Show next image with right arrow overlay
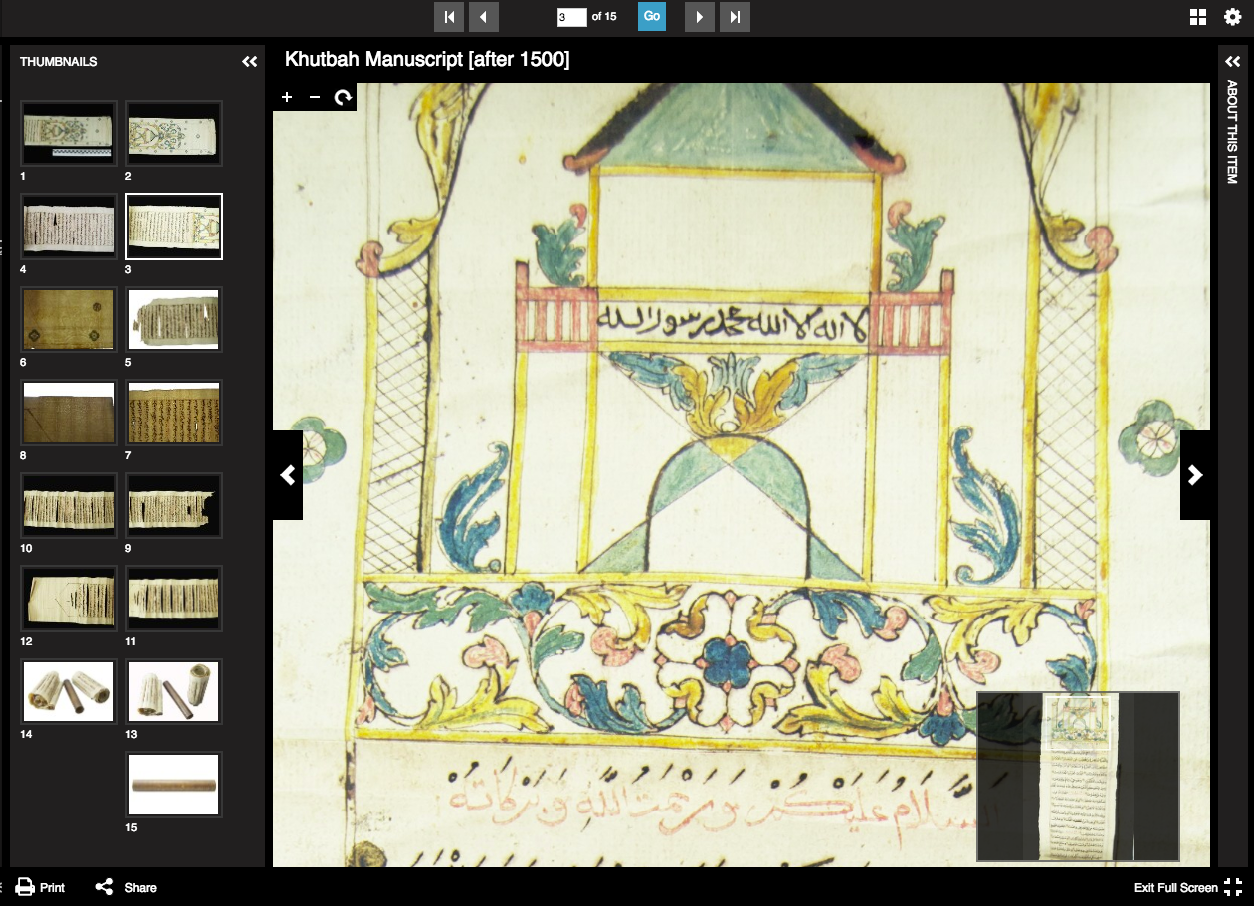Viewport: 1254px width, 906px height. (1195, 475)
